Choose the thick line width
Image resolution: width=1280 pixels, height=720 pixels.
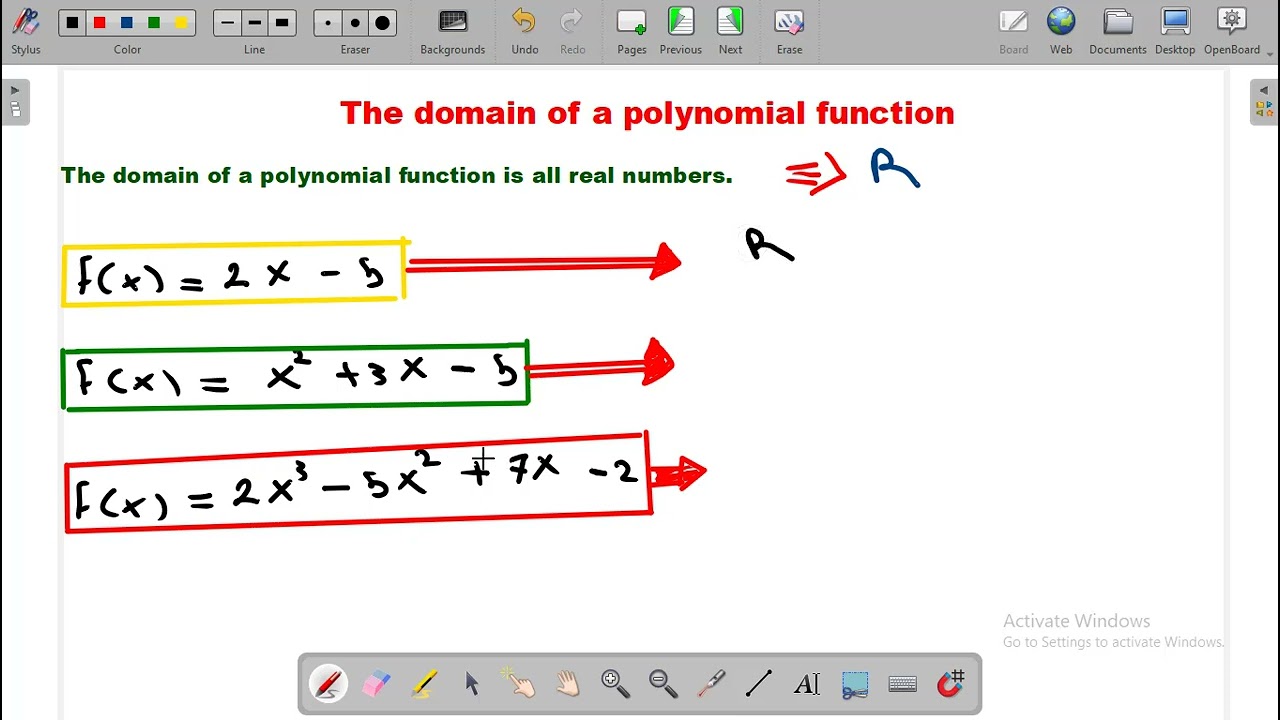point(282,23)
